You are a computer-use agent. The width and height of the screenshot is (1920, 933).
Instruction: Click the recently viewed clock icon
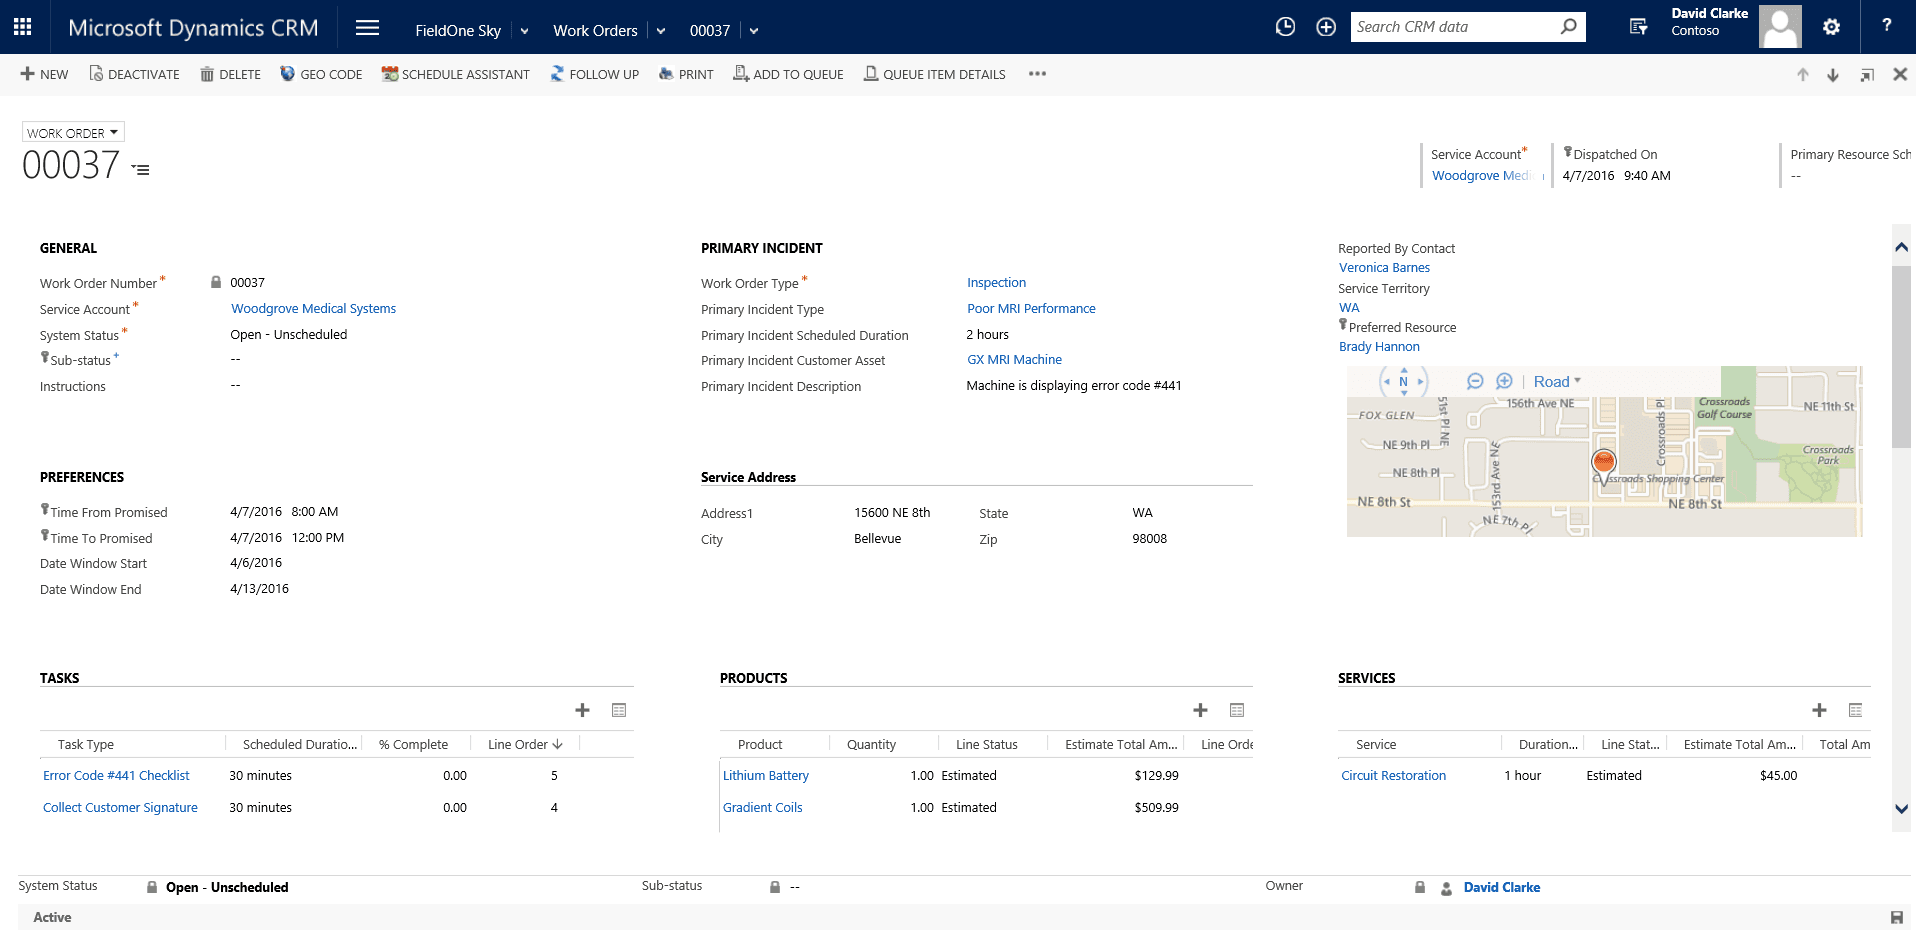(1285, 27)
